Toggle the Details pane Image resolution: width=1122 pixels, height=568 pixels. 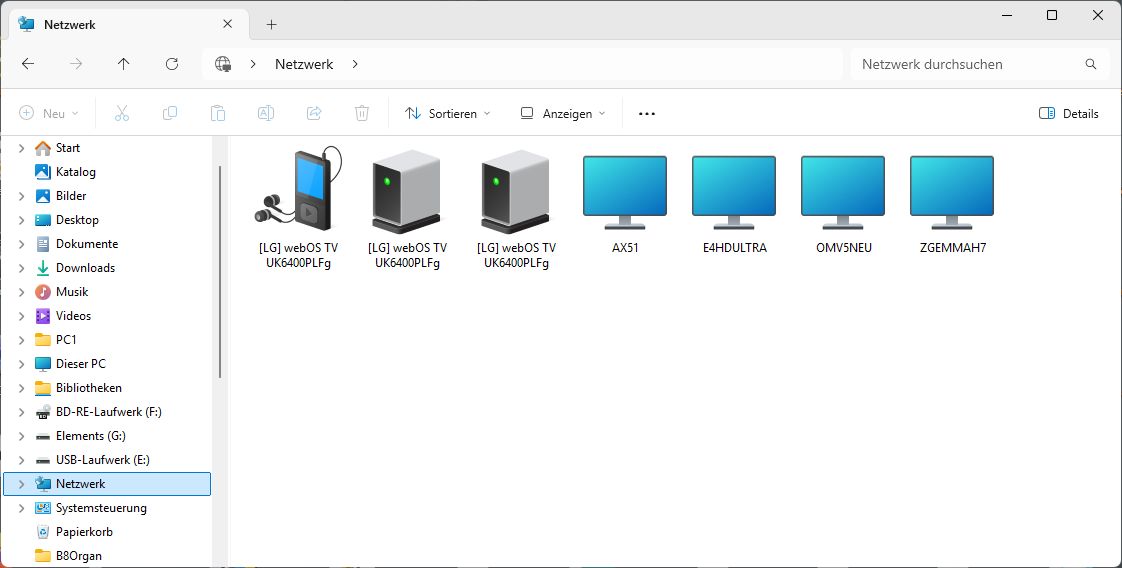1069,114
